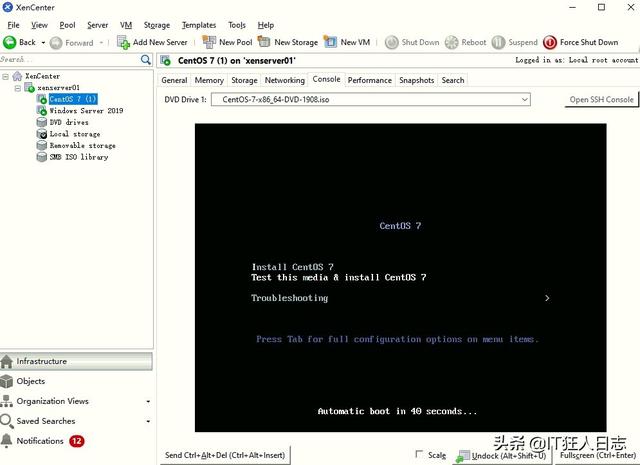This screenshot has height=465, width=640.
Task: Click the search input field
Action: (x=70, y=60)
